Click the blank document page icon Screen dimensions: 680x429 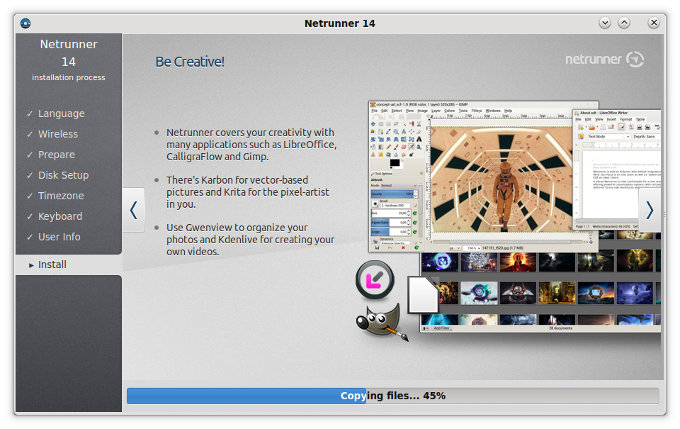[x=423, y=295]
